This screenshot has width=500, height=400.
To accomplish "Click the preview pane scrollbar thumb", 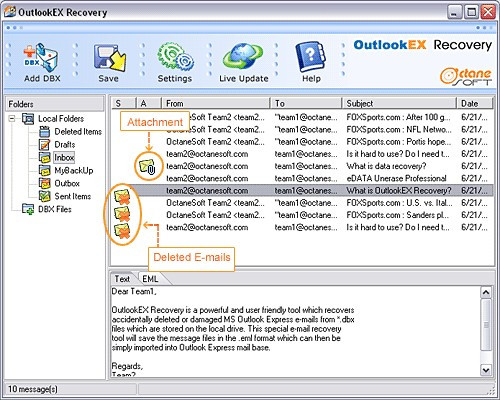I will tap(486, 325).
